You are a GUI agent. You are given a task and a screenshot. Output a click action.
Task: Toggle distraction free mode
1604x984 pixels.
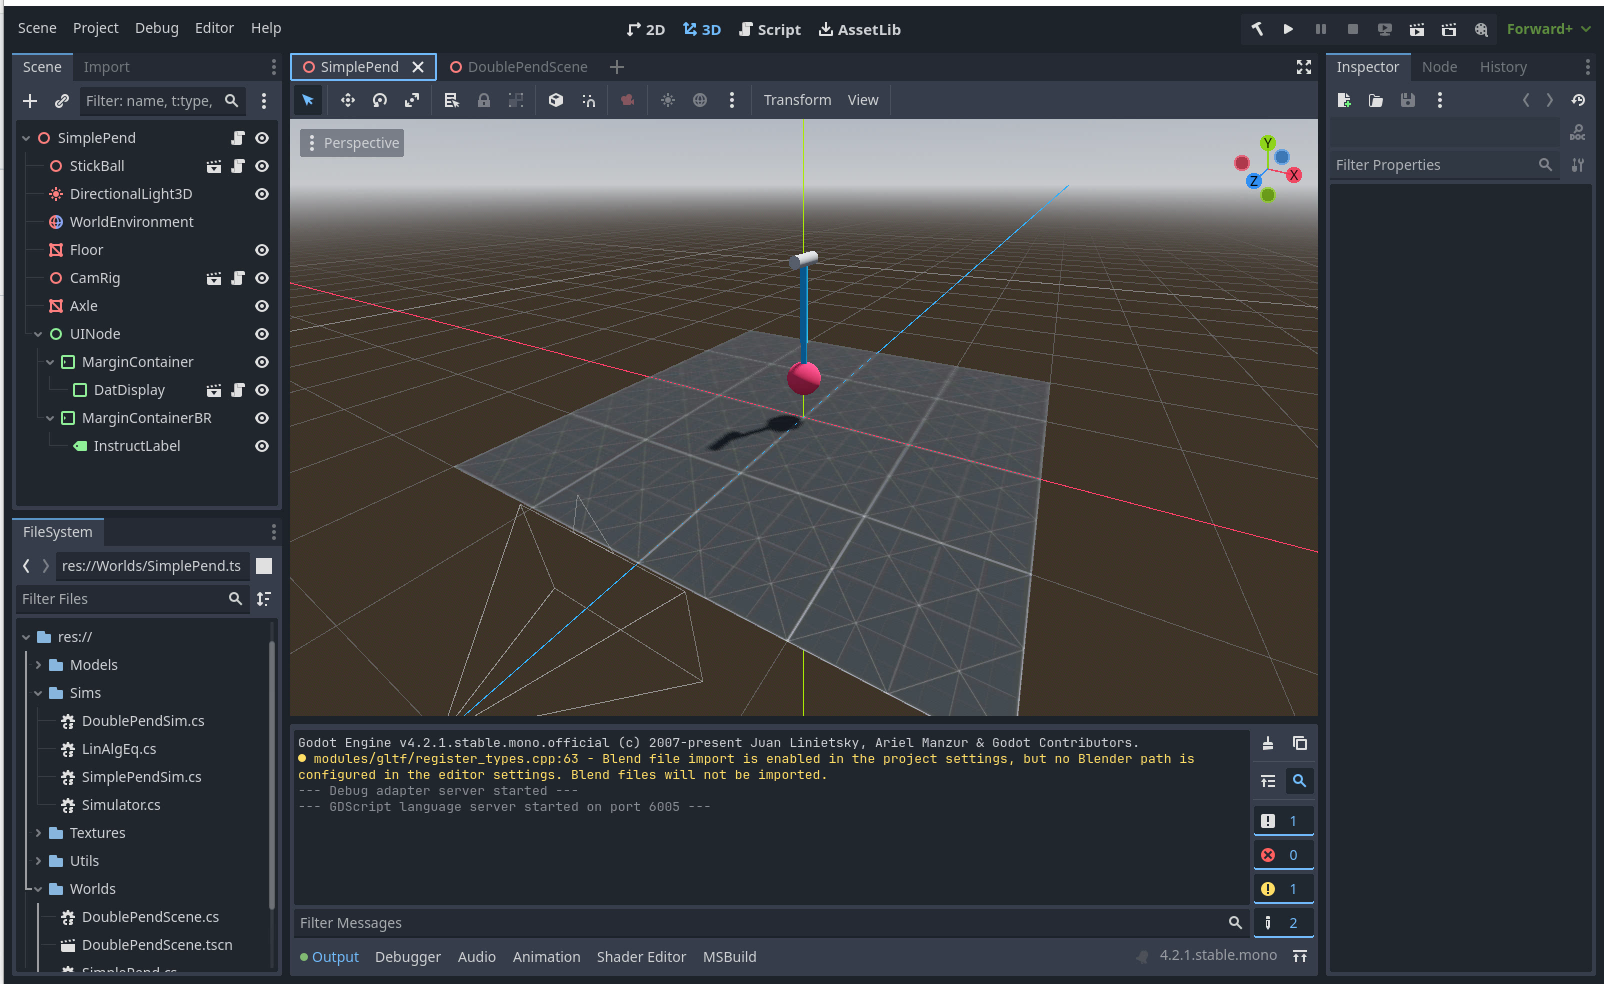point(1304,67)
